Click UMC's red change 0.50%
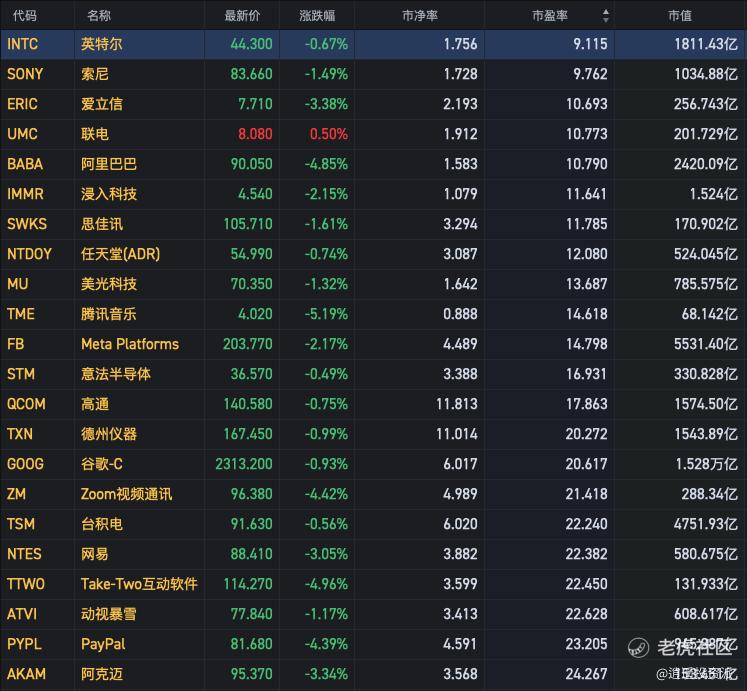 pyautogui.click(x=329, y=134)
